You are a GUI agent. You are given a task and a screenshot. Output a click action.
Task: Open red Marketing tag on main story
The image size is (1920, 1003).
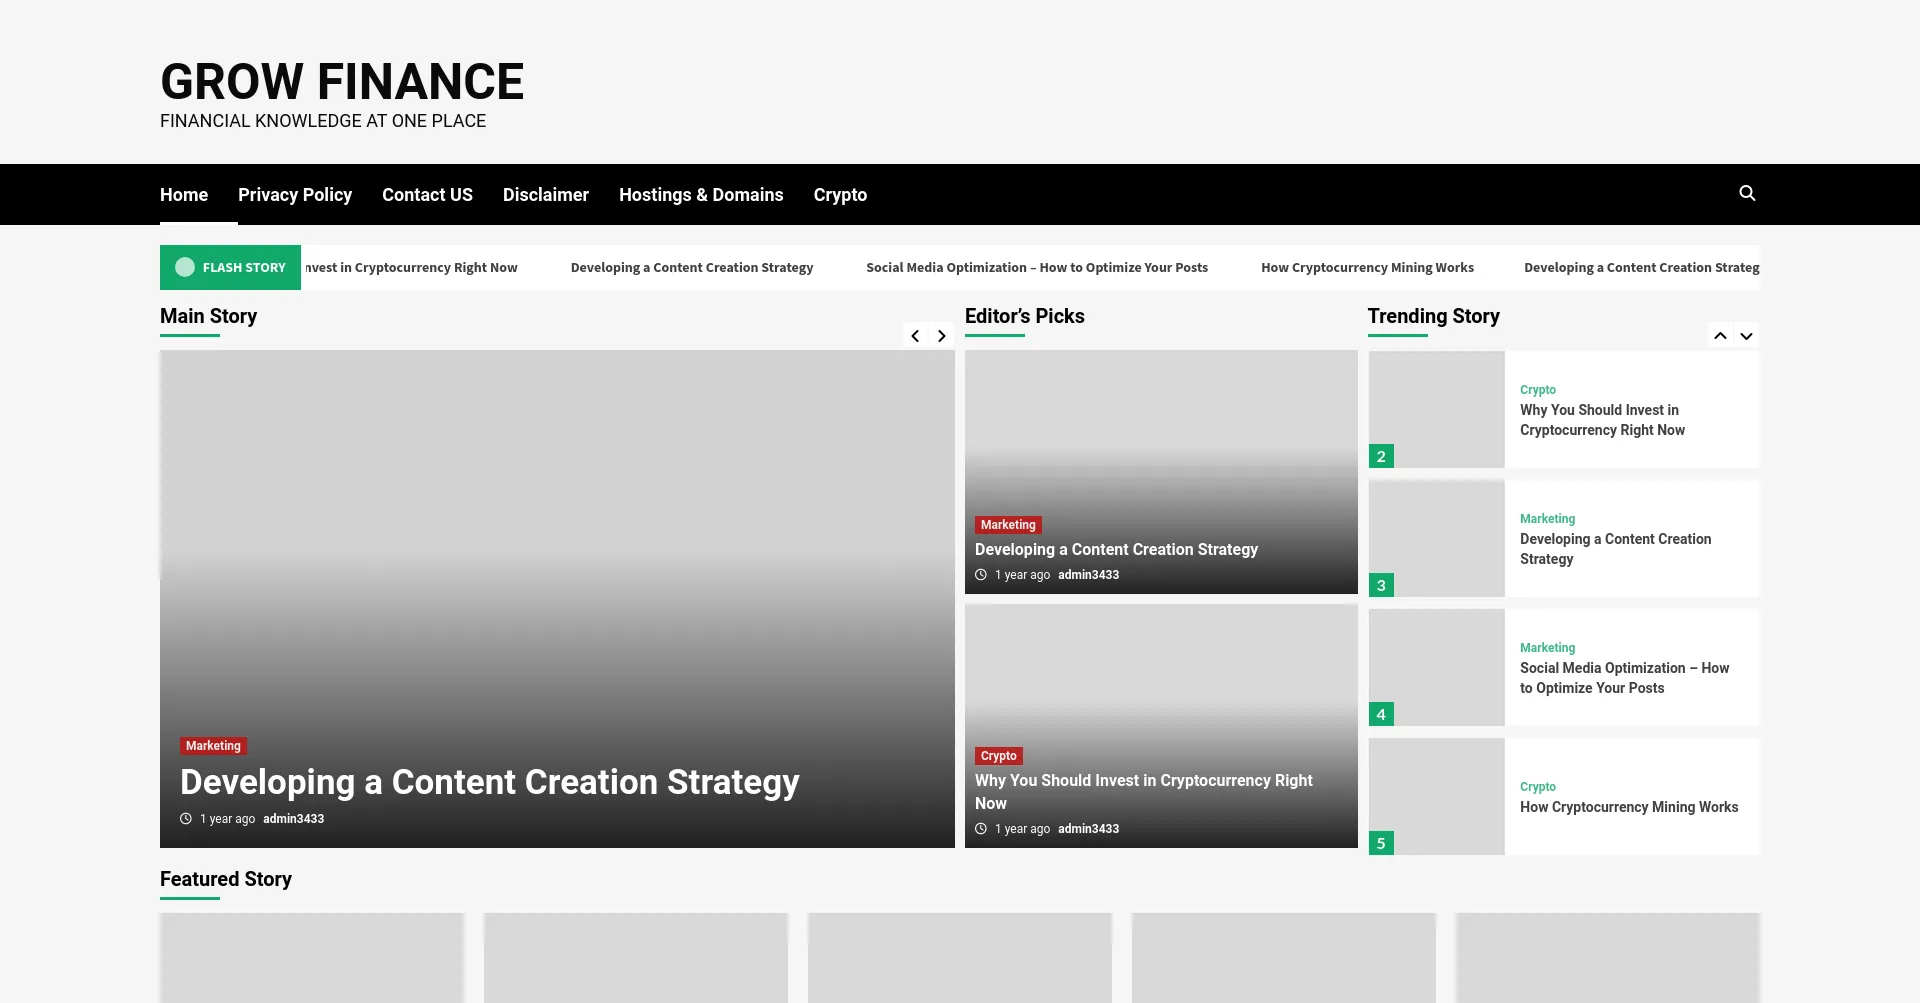click(213, 746)
